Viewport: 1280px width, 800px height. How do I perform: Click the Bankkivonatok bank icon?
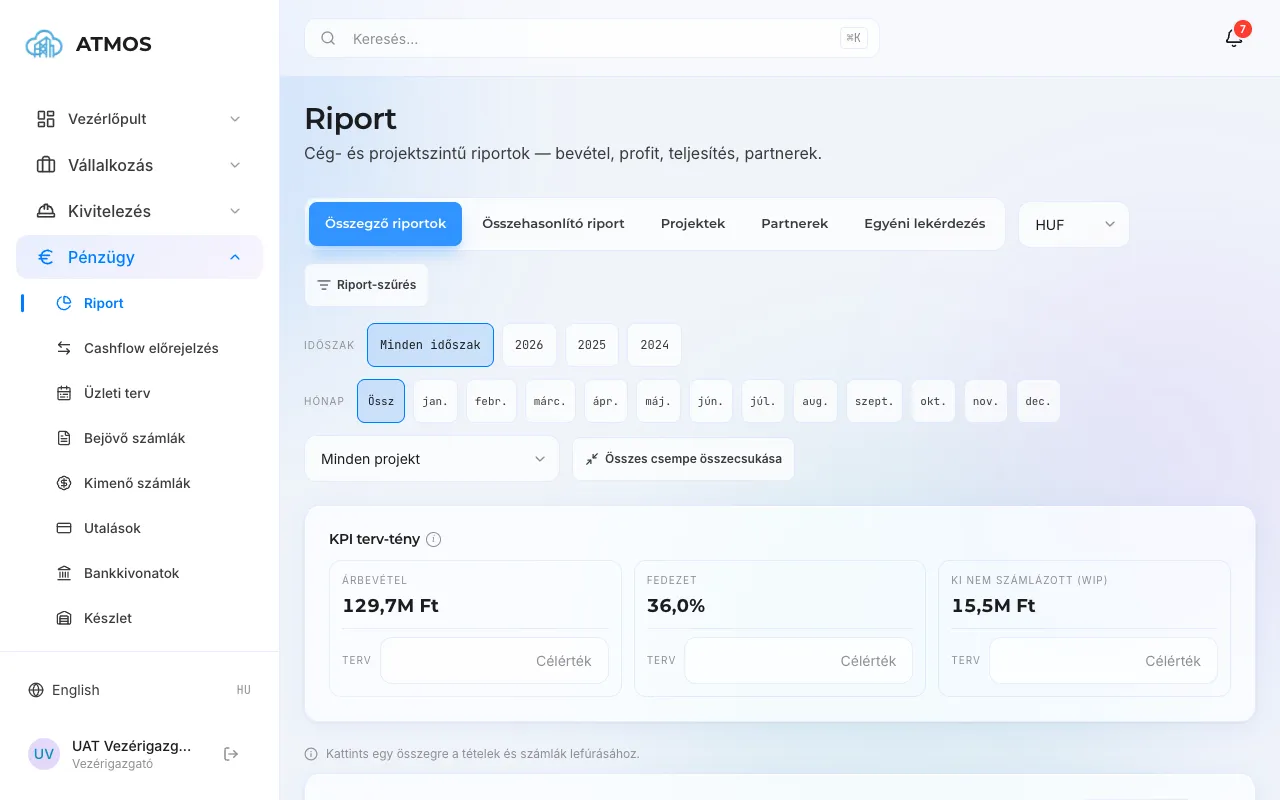(x=64, y=573)
